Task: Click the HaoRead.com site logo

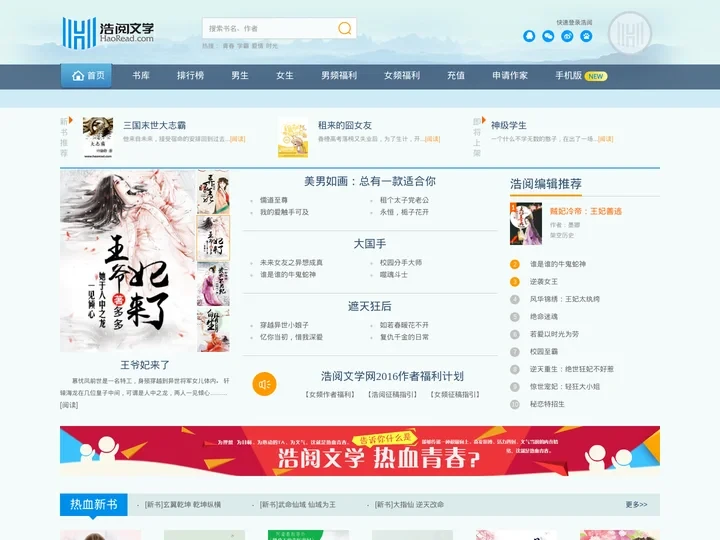Action: [108, 33]
